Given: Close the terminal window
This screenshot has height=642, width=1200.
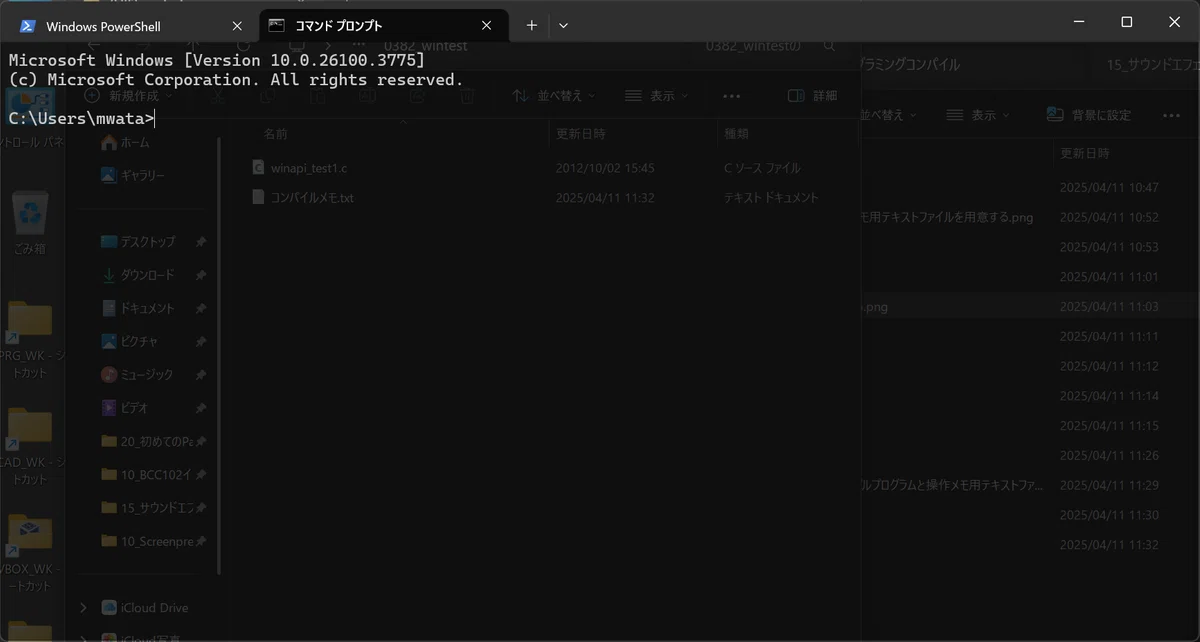Looking at the screenshot, I should 1175,21.
